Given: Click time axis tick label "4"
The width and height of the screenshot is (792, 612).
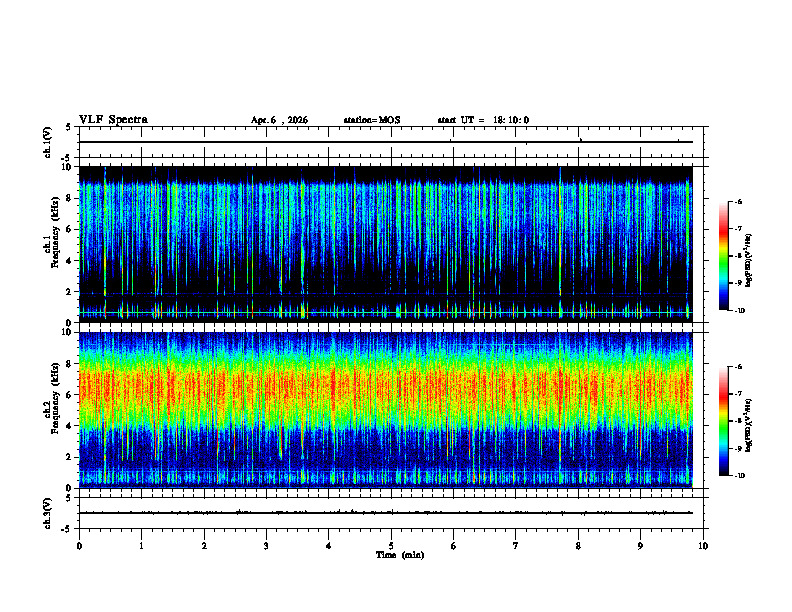Looking at the screenshot, I should pyautogui.click(x=329, y=546).
